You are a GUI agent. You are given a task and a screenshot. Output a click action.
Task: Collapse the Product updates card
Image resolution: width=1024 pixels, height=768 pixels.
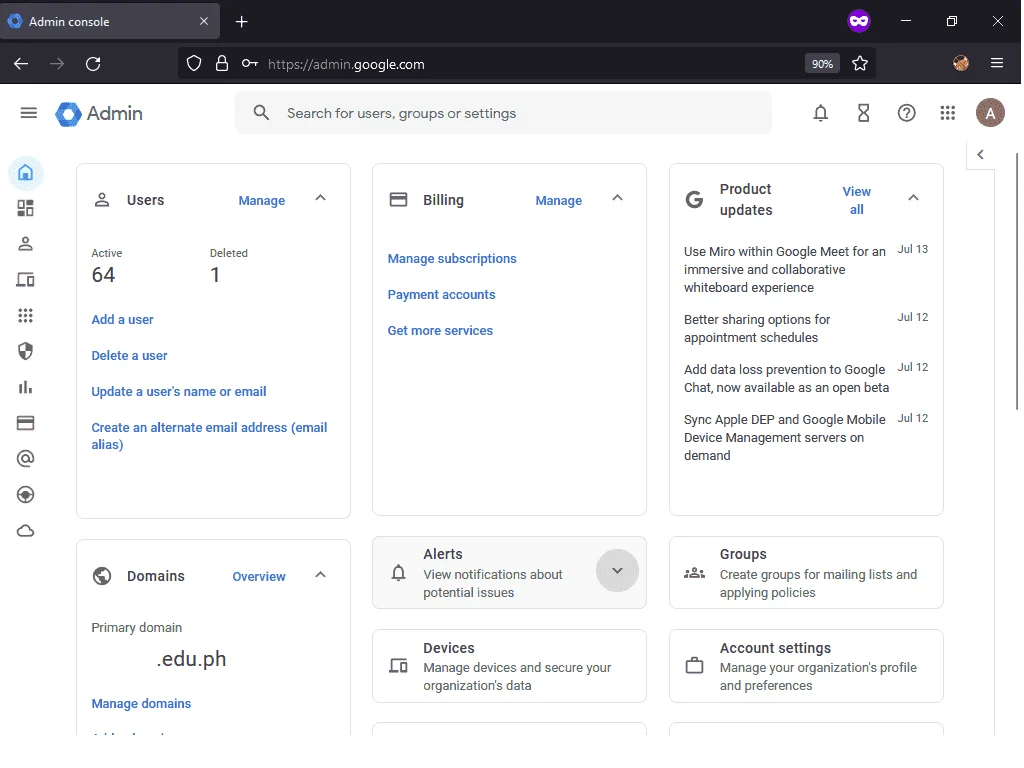coord(914,198)
